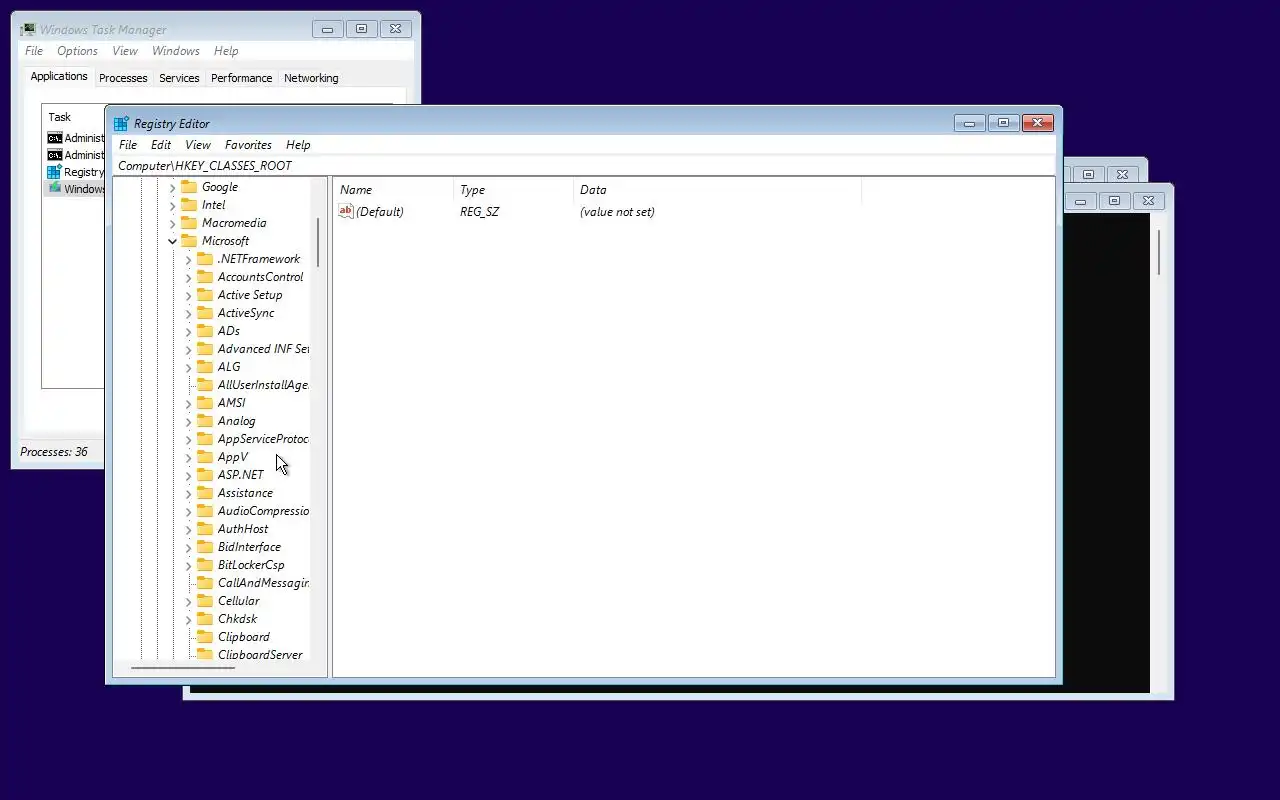Screen dimensions: 1280x800
Task: Click the Registry task icon in Task Manager
Action: [x=54, y=172]
